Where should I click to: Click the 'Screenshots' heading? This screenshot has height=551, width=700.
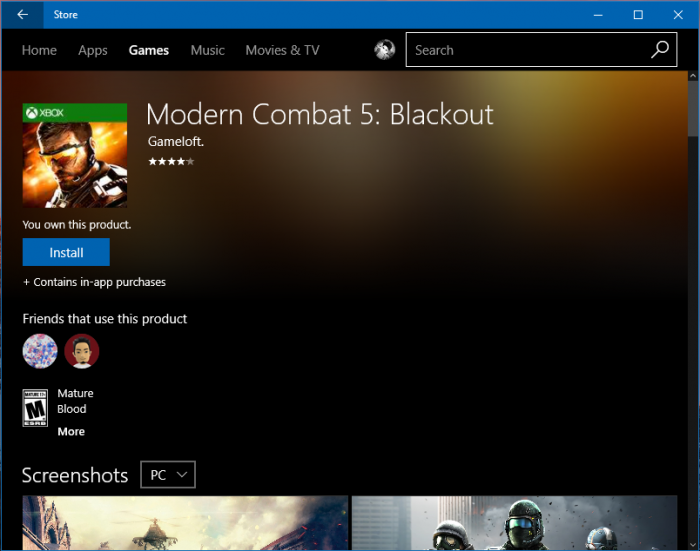tap(75, 475)
